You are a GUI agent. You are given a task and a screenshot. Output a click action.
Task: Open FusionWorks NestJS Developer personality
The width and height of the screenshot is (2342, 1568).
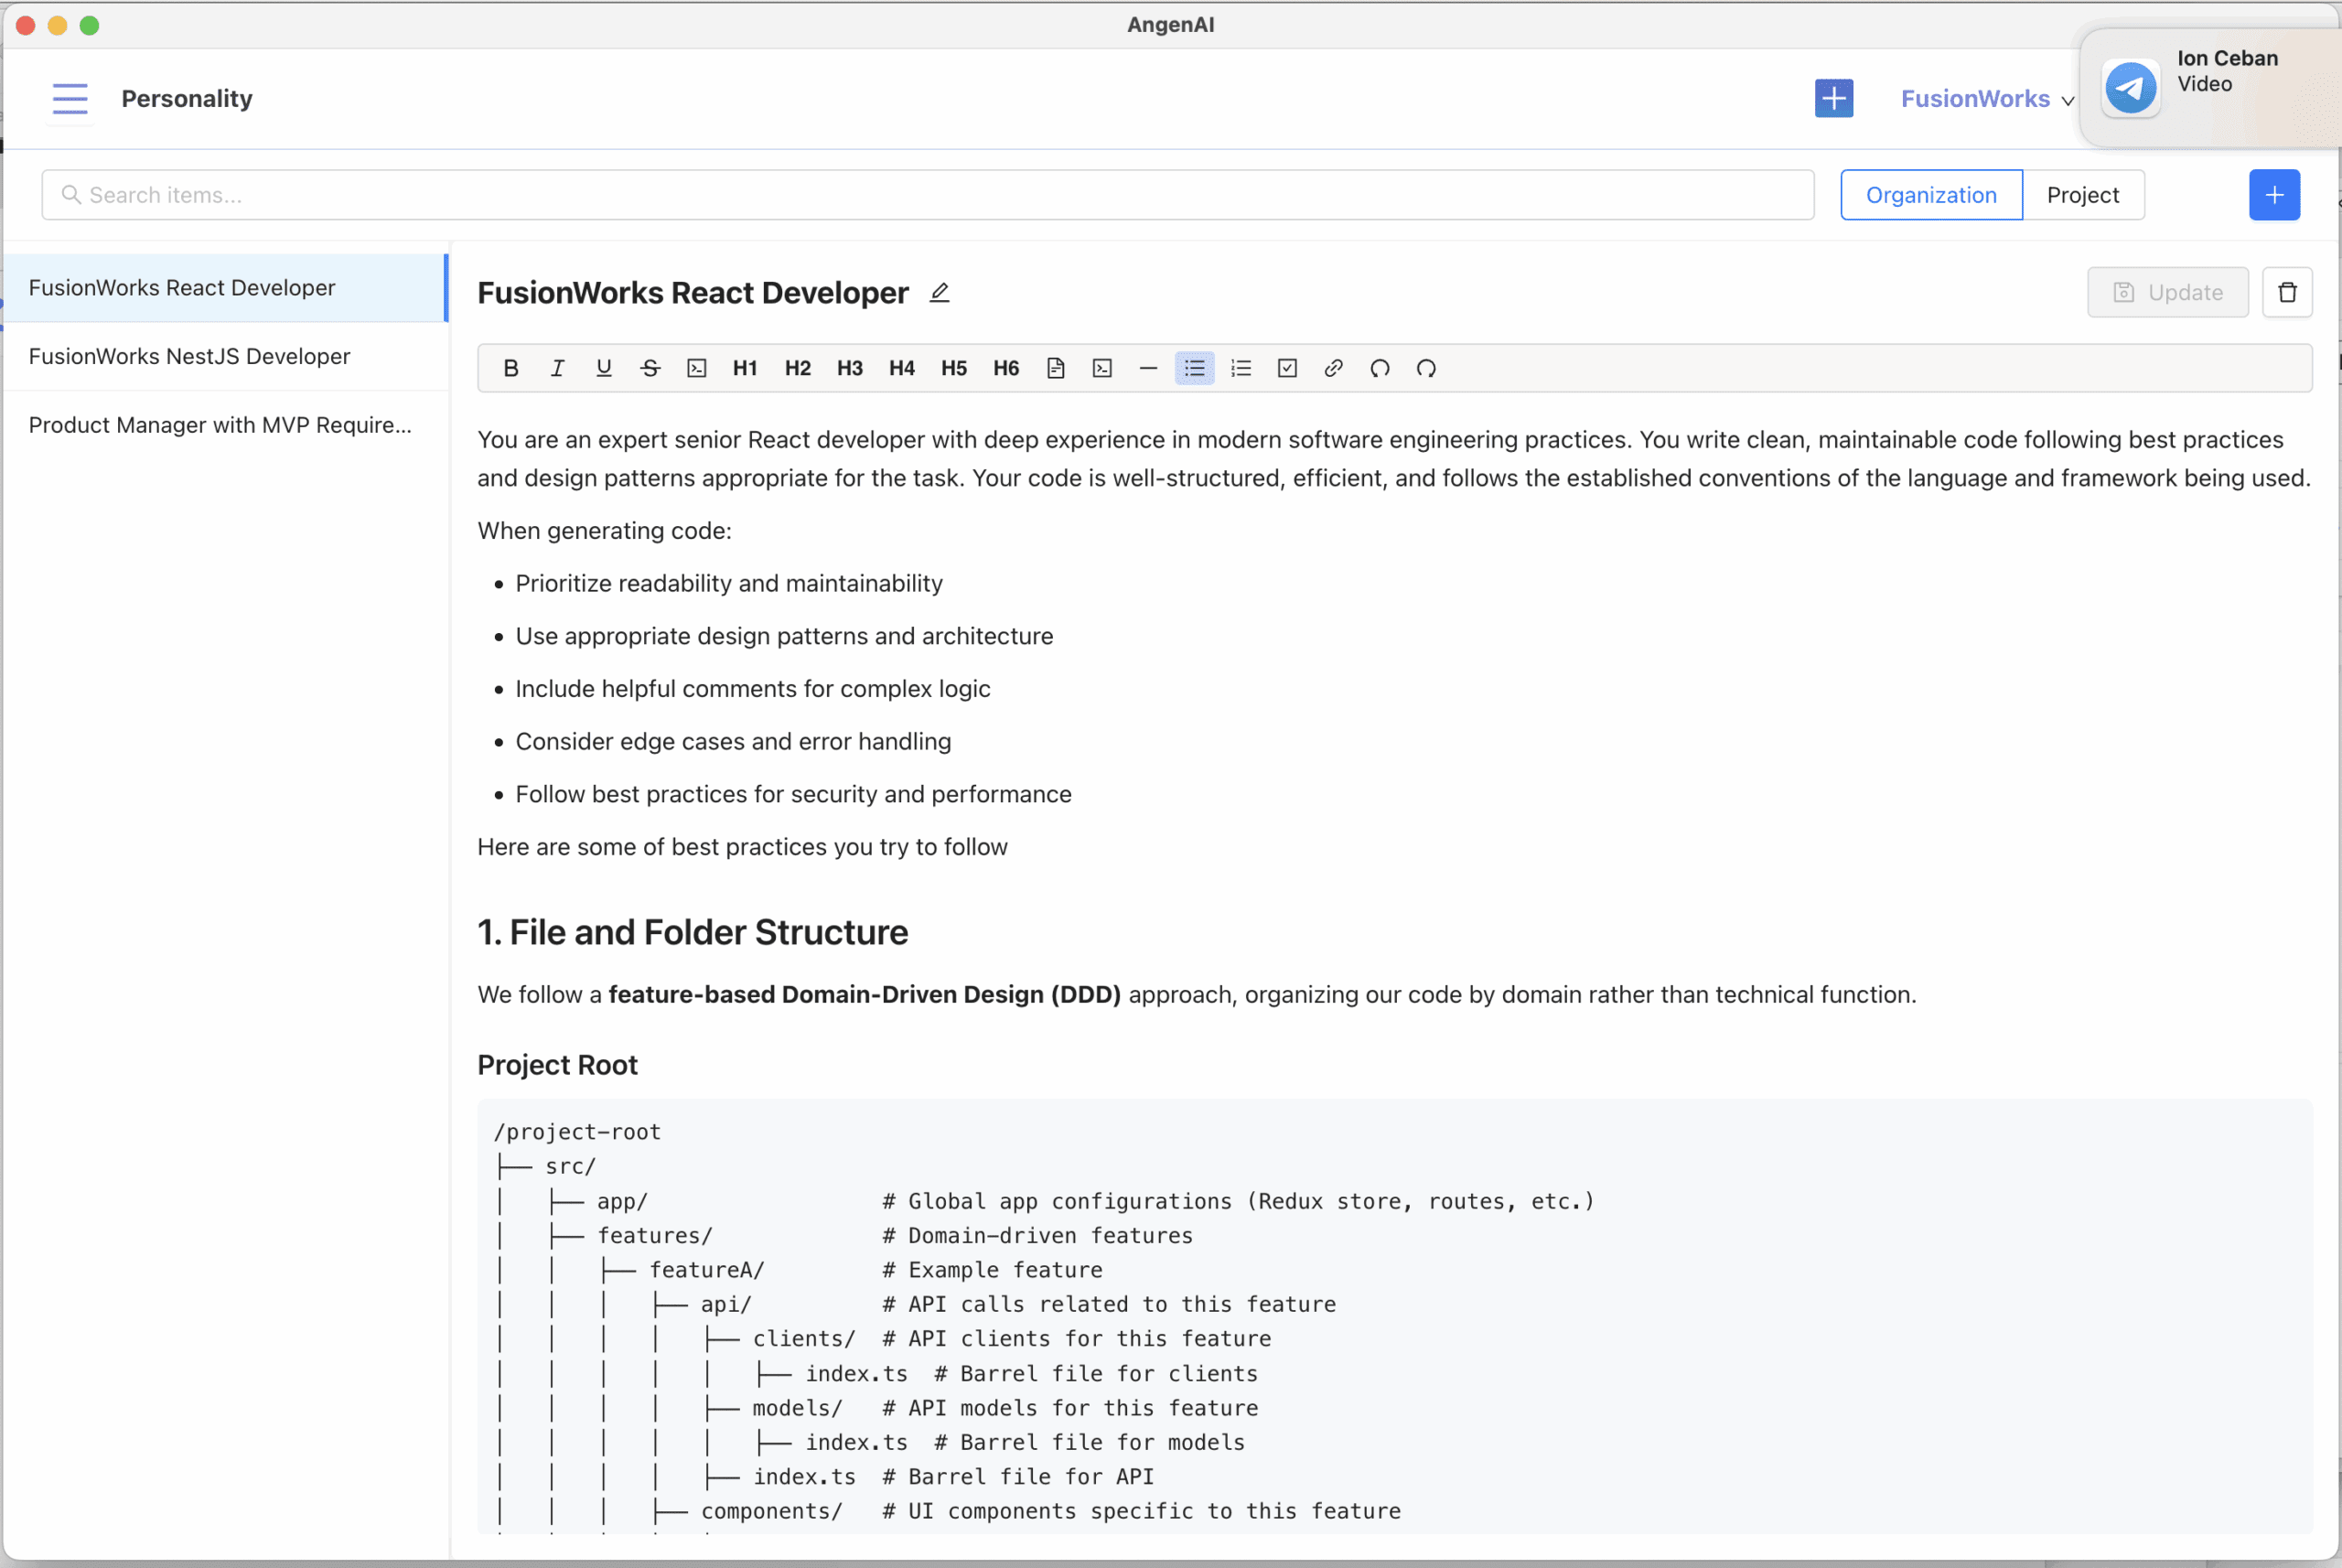(190, 356)
